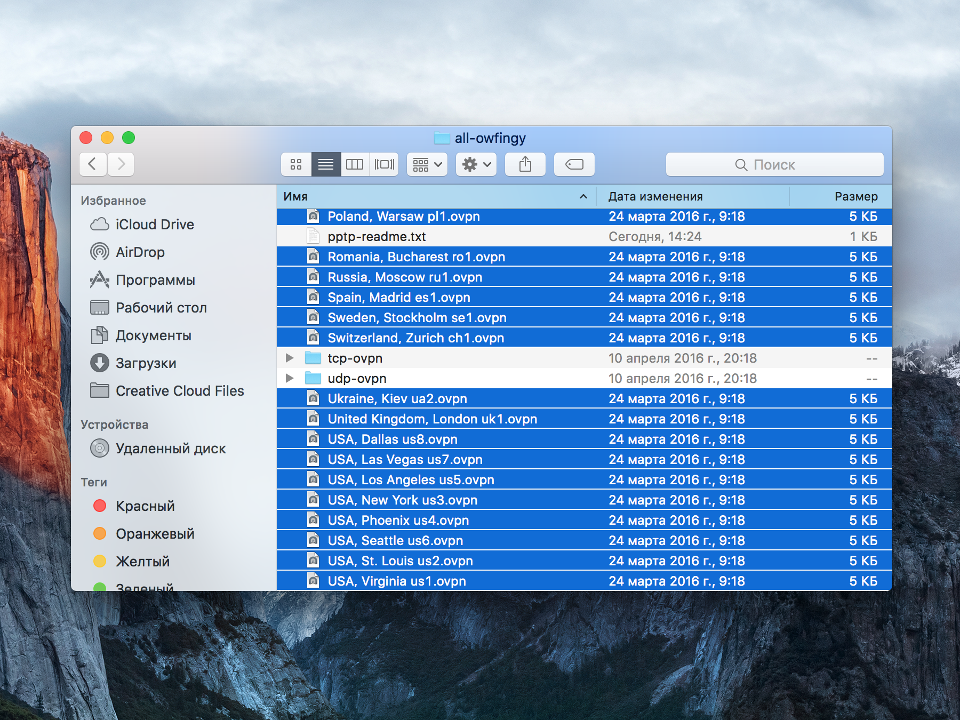Select United Kingdom, London uk1.ovpn file
The image size is (960, 720).
(584, 419)
